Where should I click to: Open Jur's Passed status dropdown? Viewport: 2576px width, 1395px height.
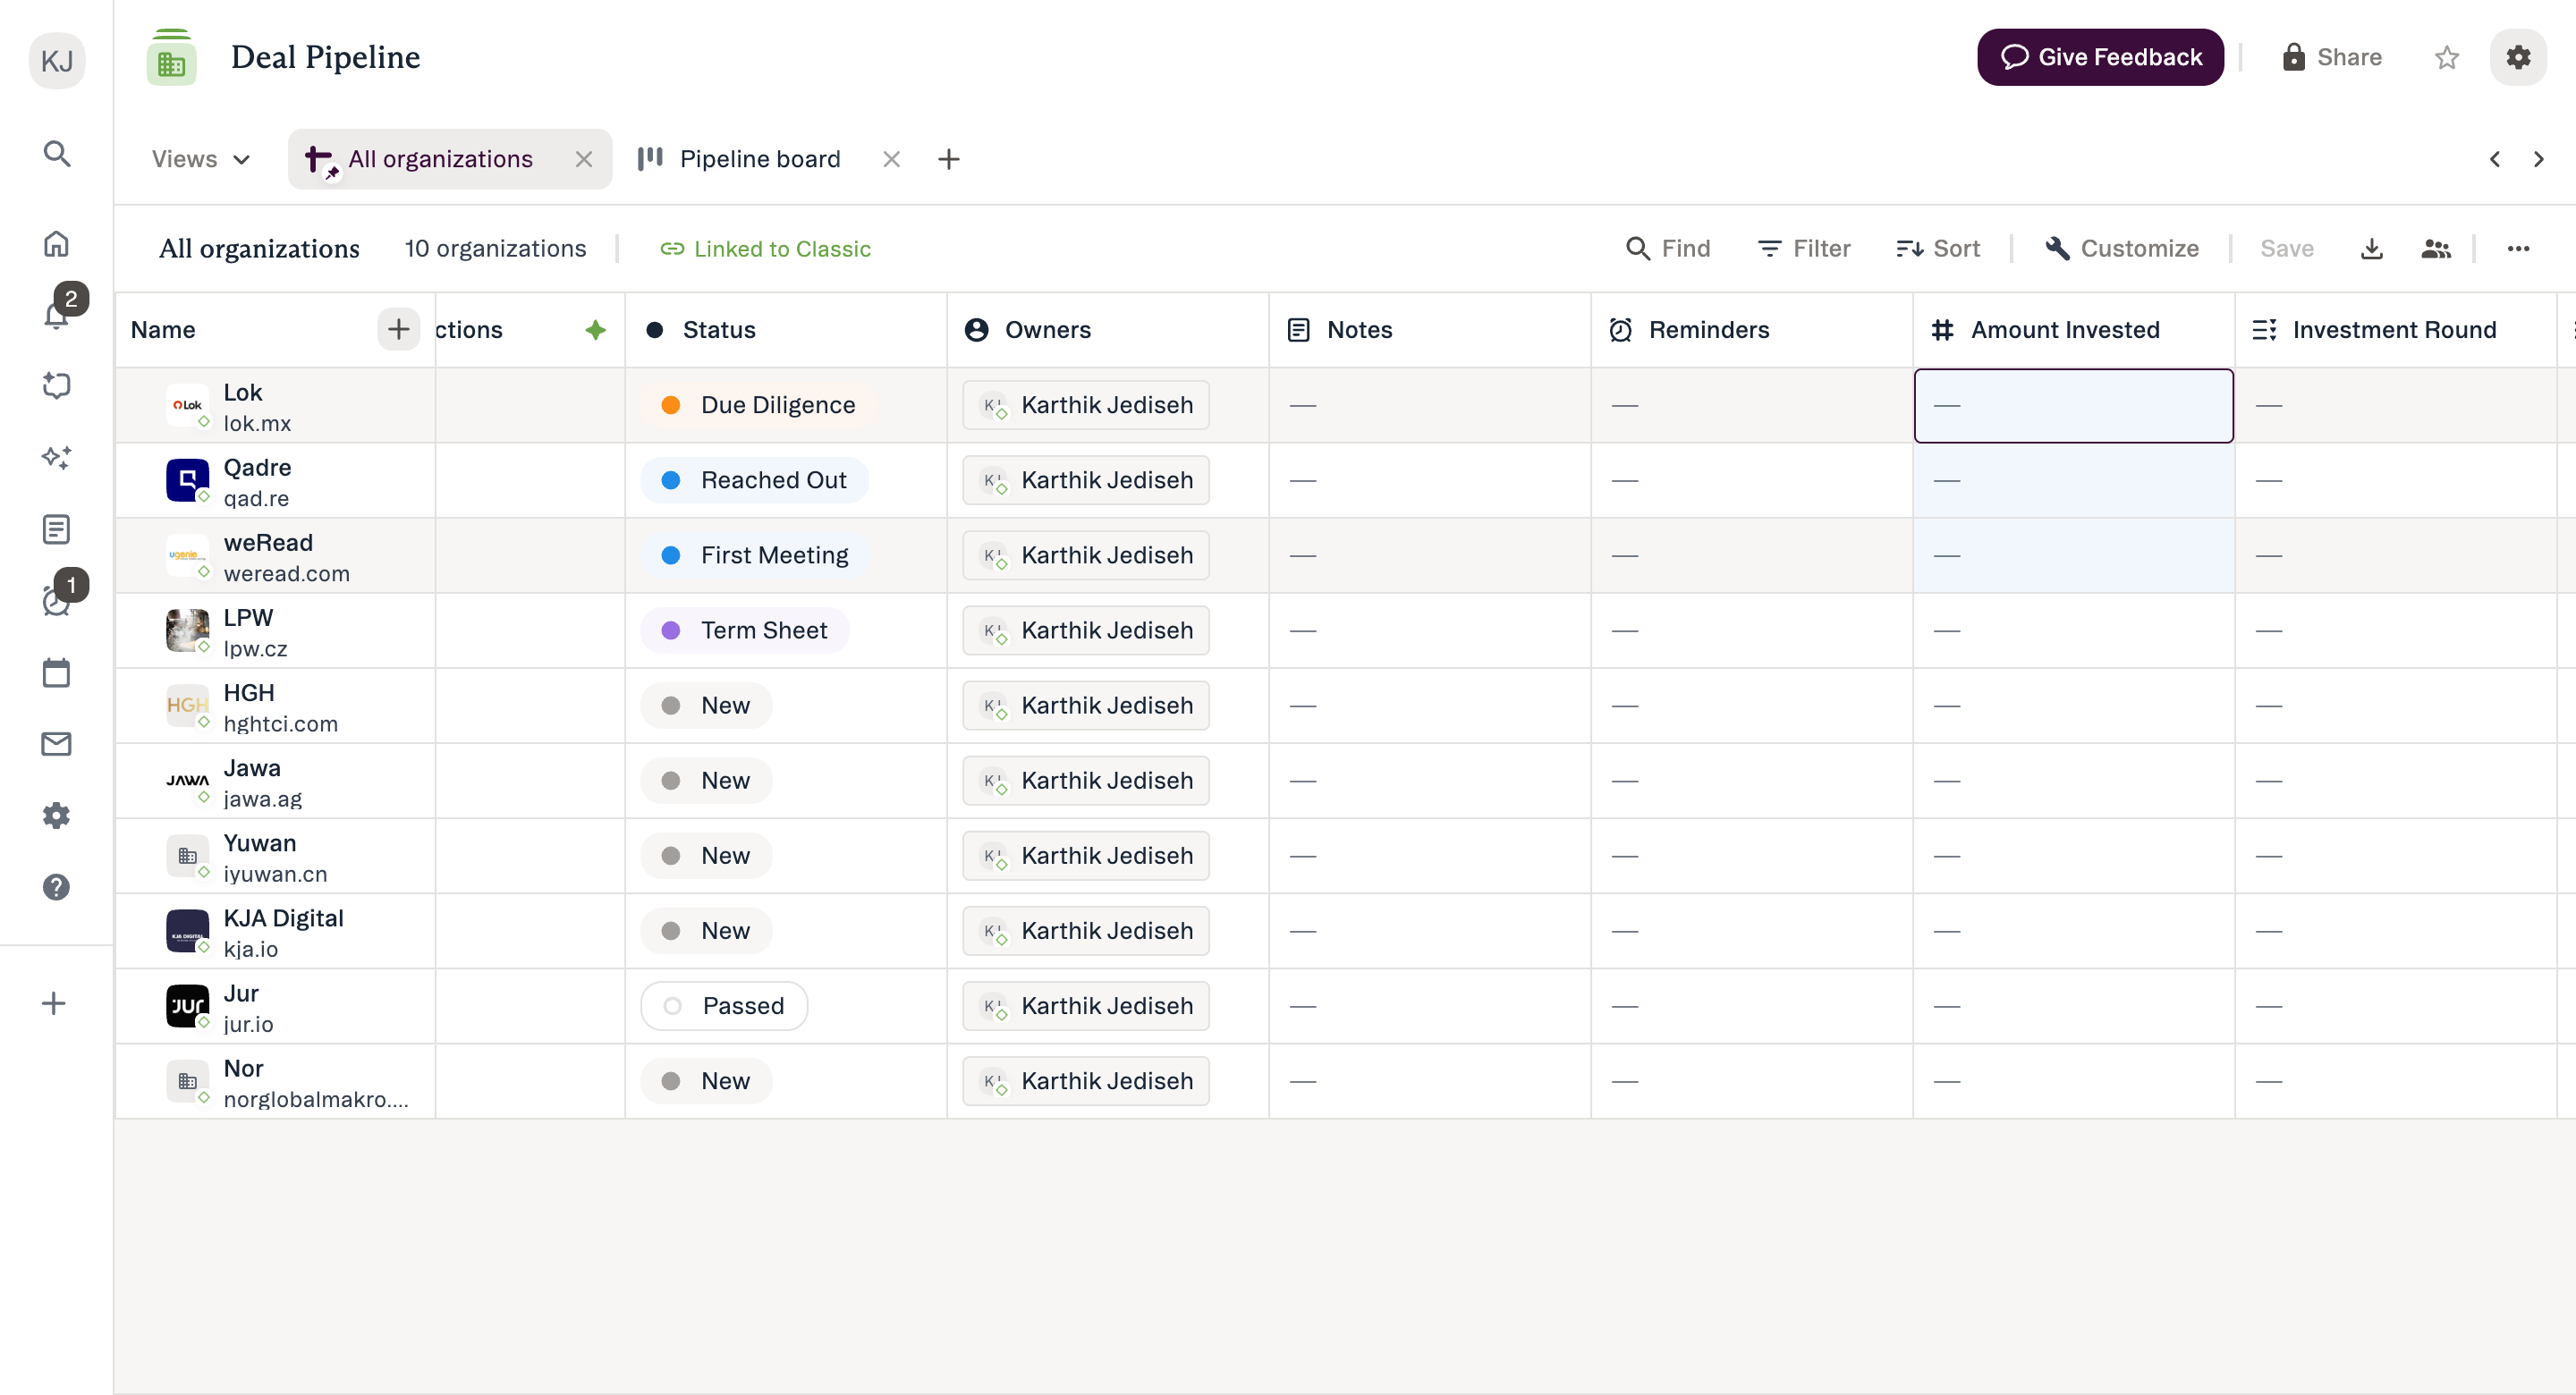click(724, 1006)
